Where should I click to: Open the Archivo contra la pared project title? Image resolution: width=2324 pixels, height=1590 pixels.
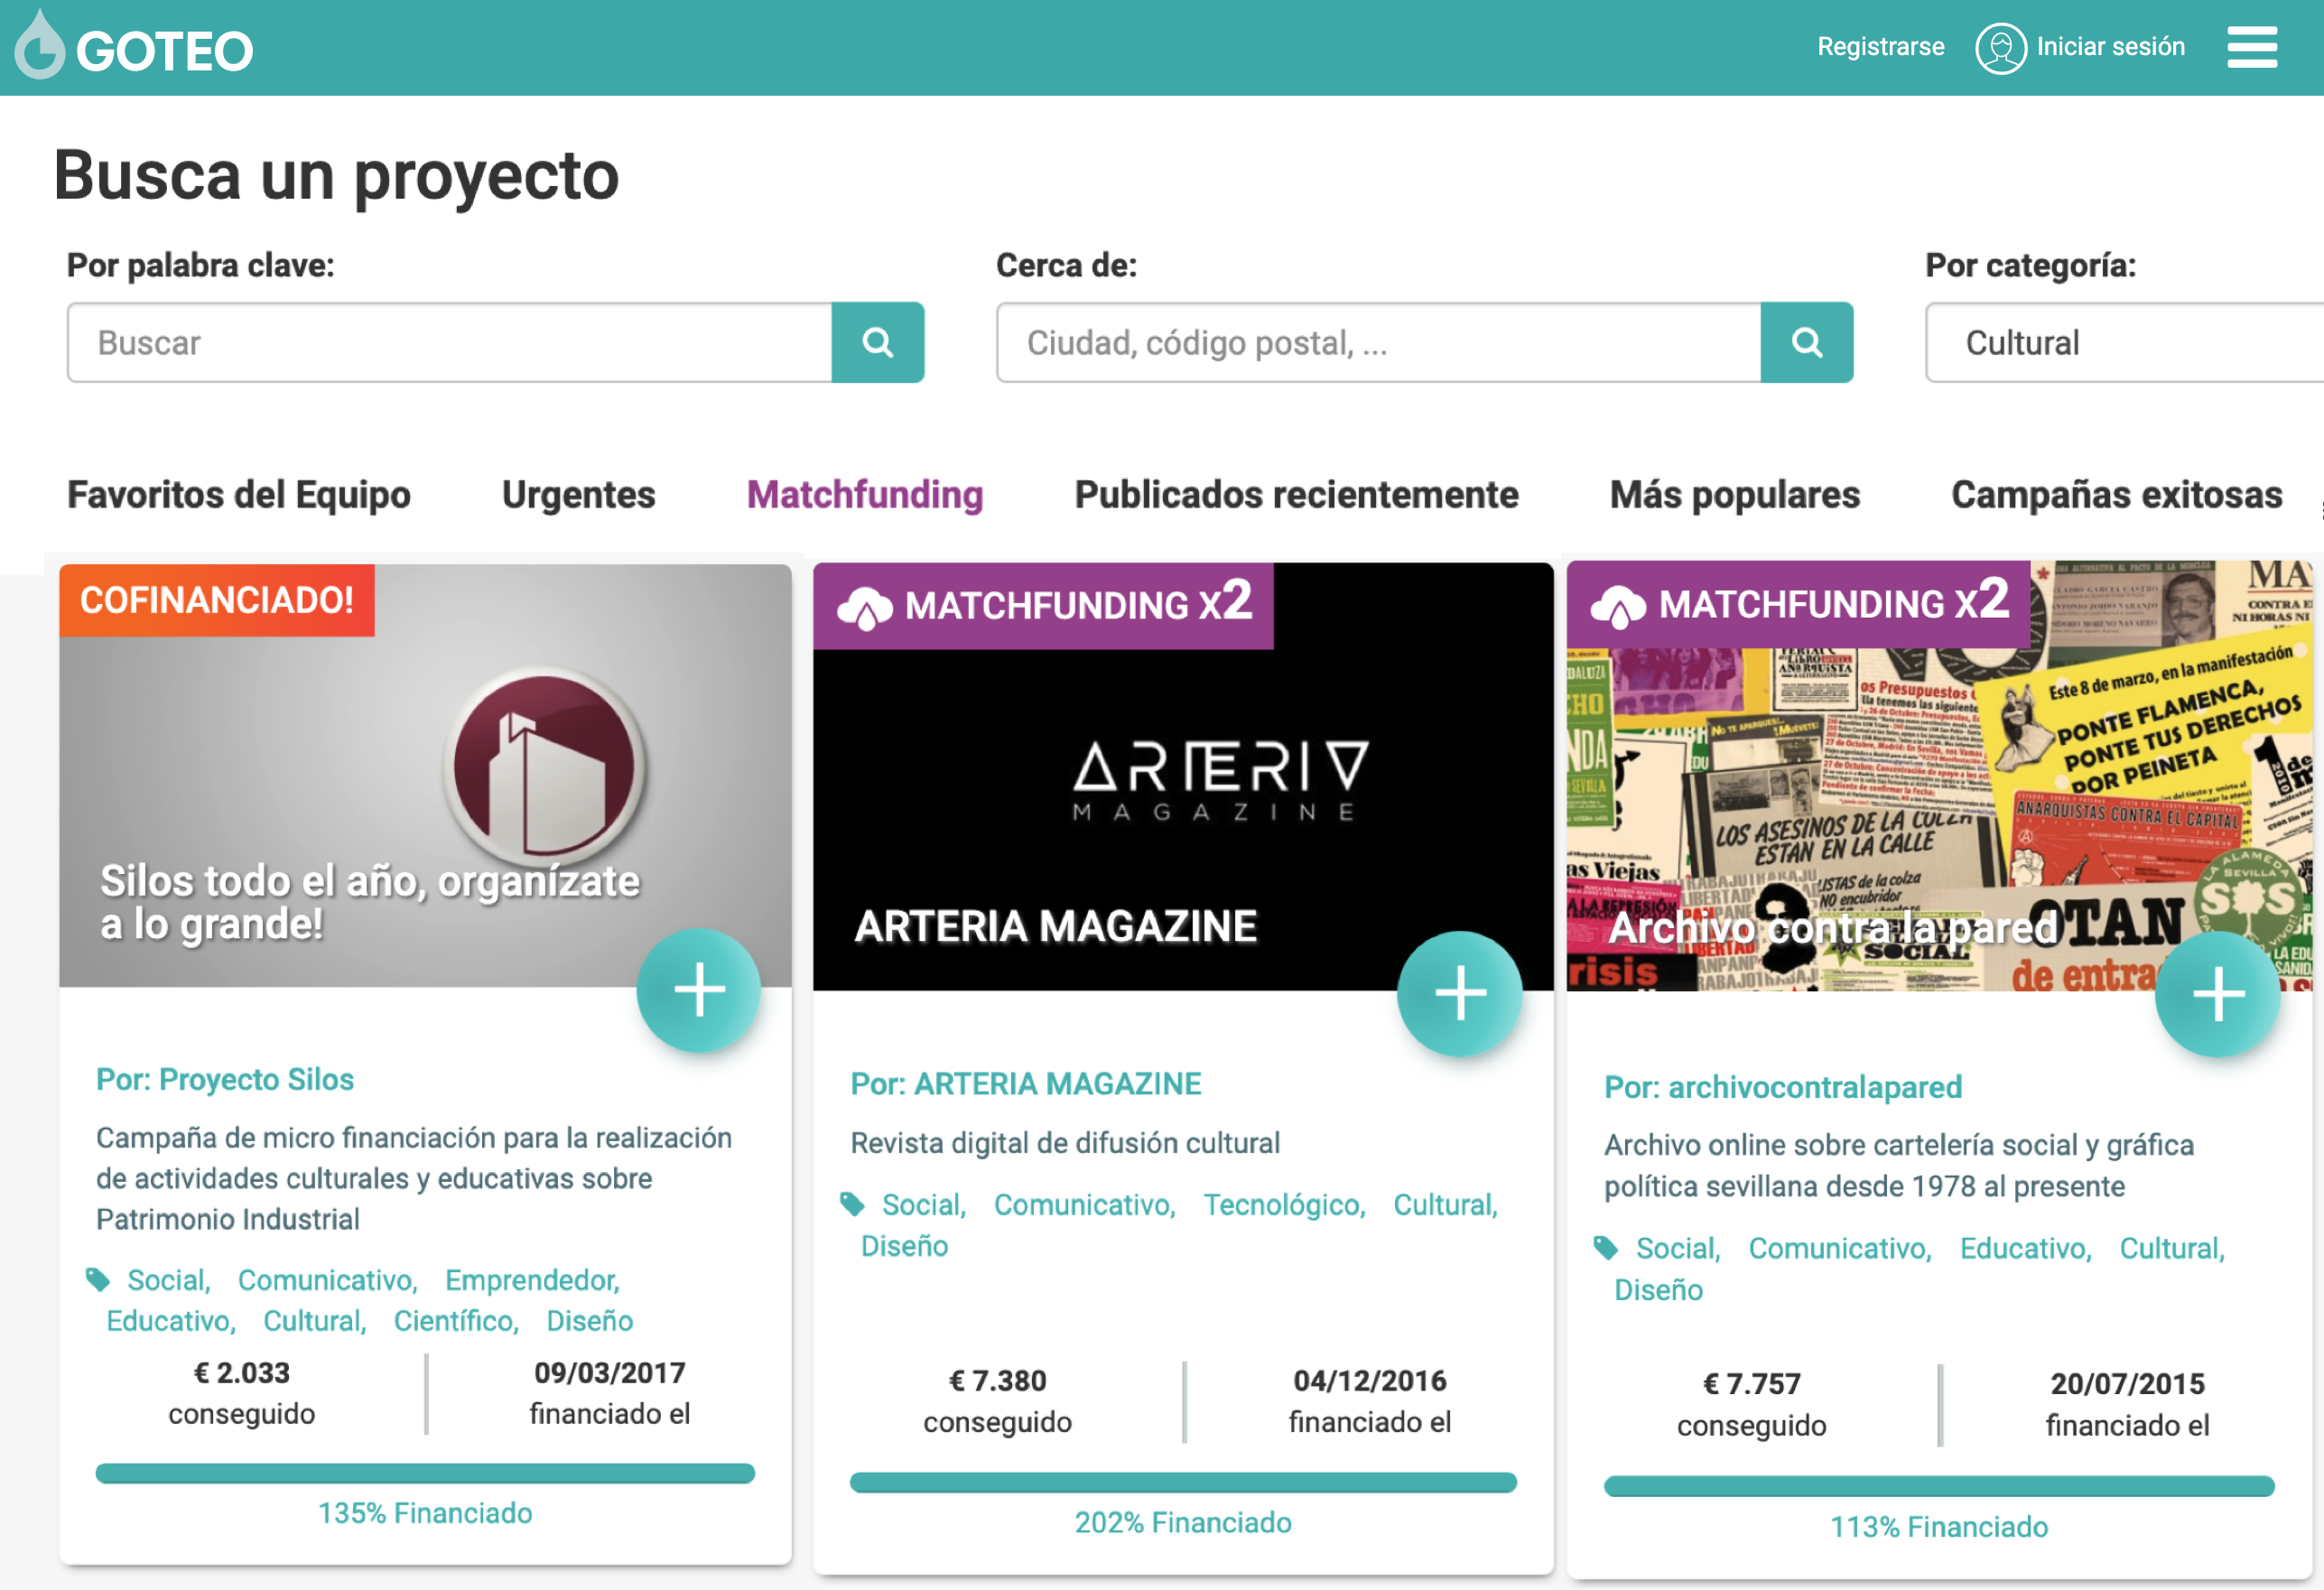[1832, 928]
